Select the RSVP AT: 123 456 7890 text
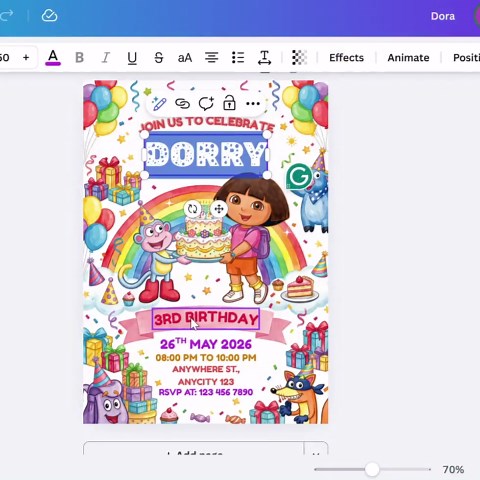Viewport: 480px width, 480px height. tap(206, 392)
